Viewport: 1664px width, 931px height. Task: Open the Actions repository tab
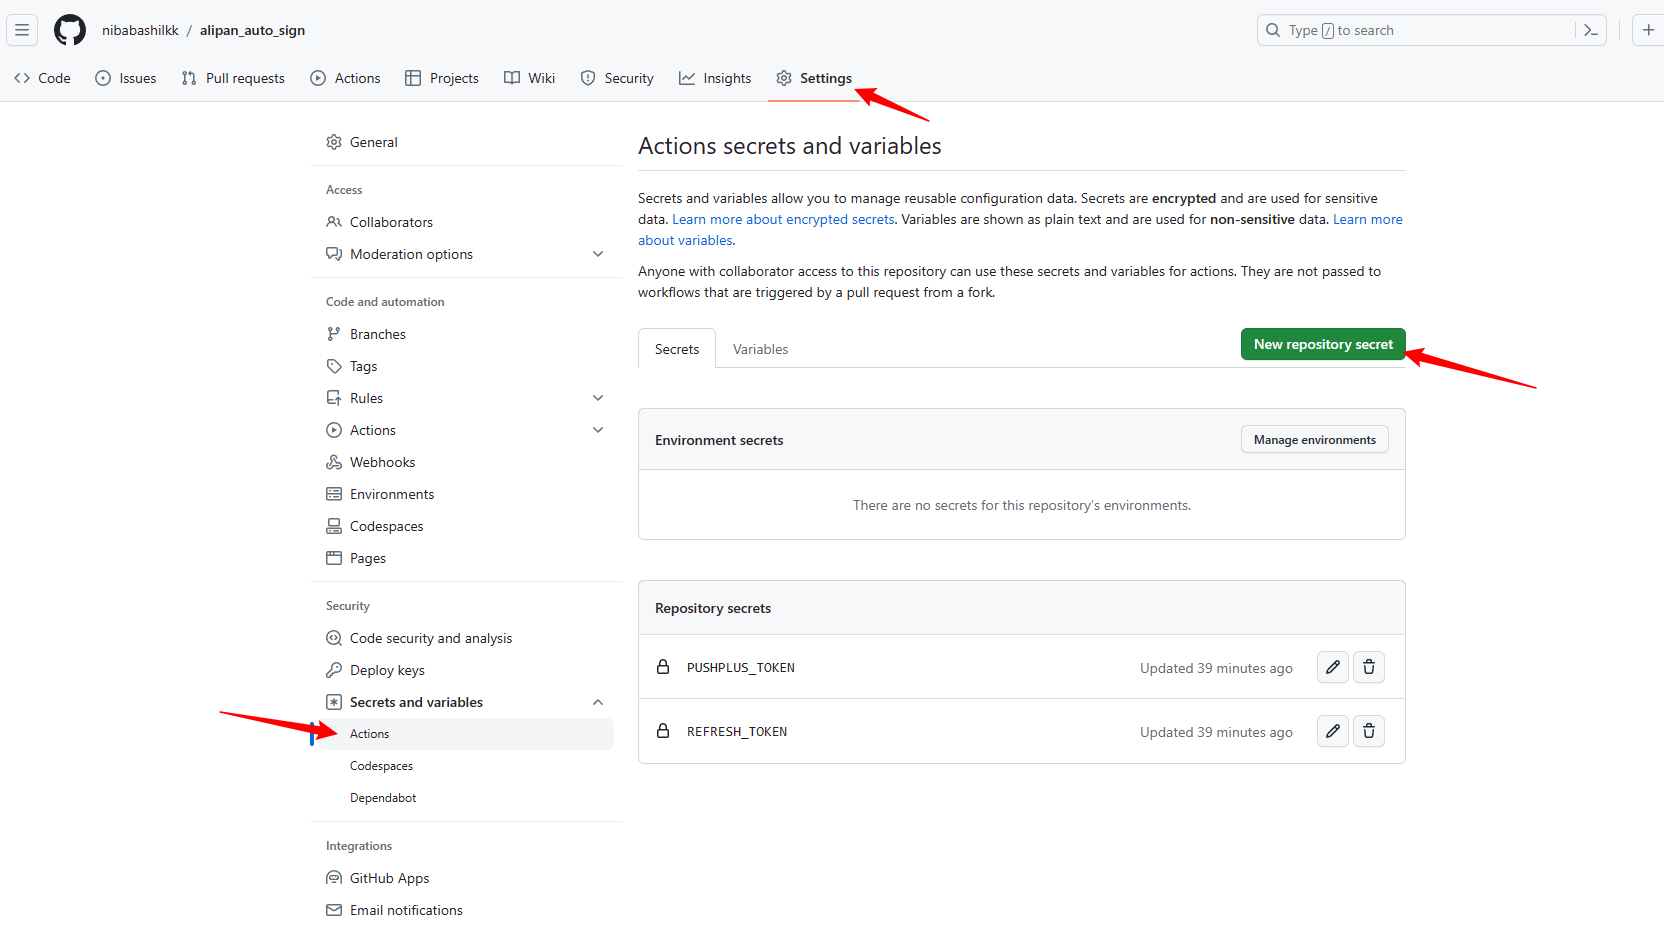pyautogui.click(x=345, y=78)
